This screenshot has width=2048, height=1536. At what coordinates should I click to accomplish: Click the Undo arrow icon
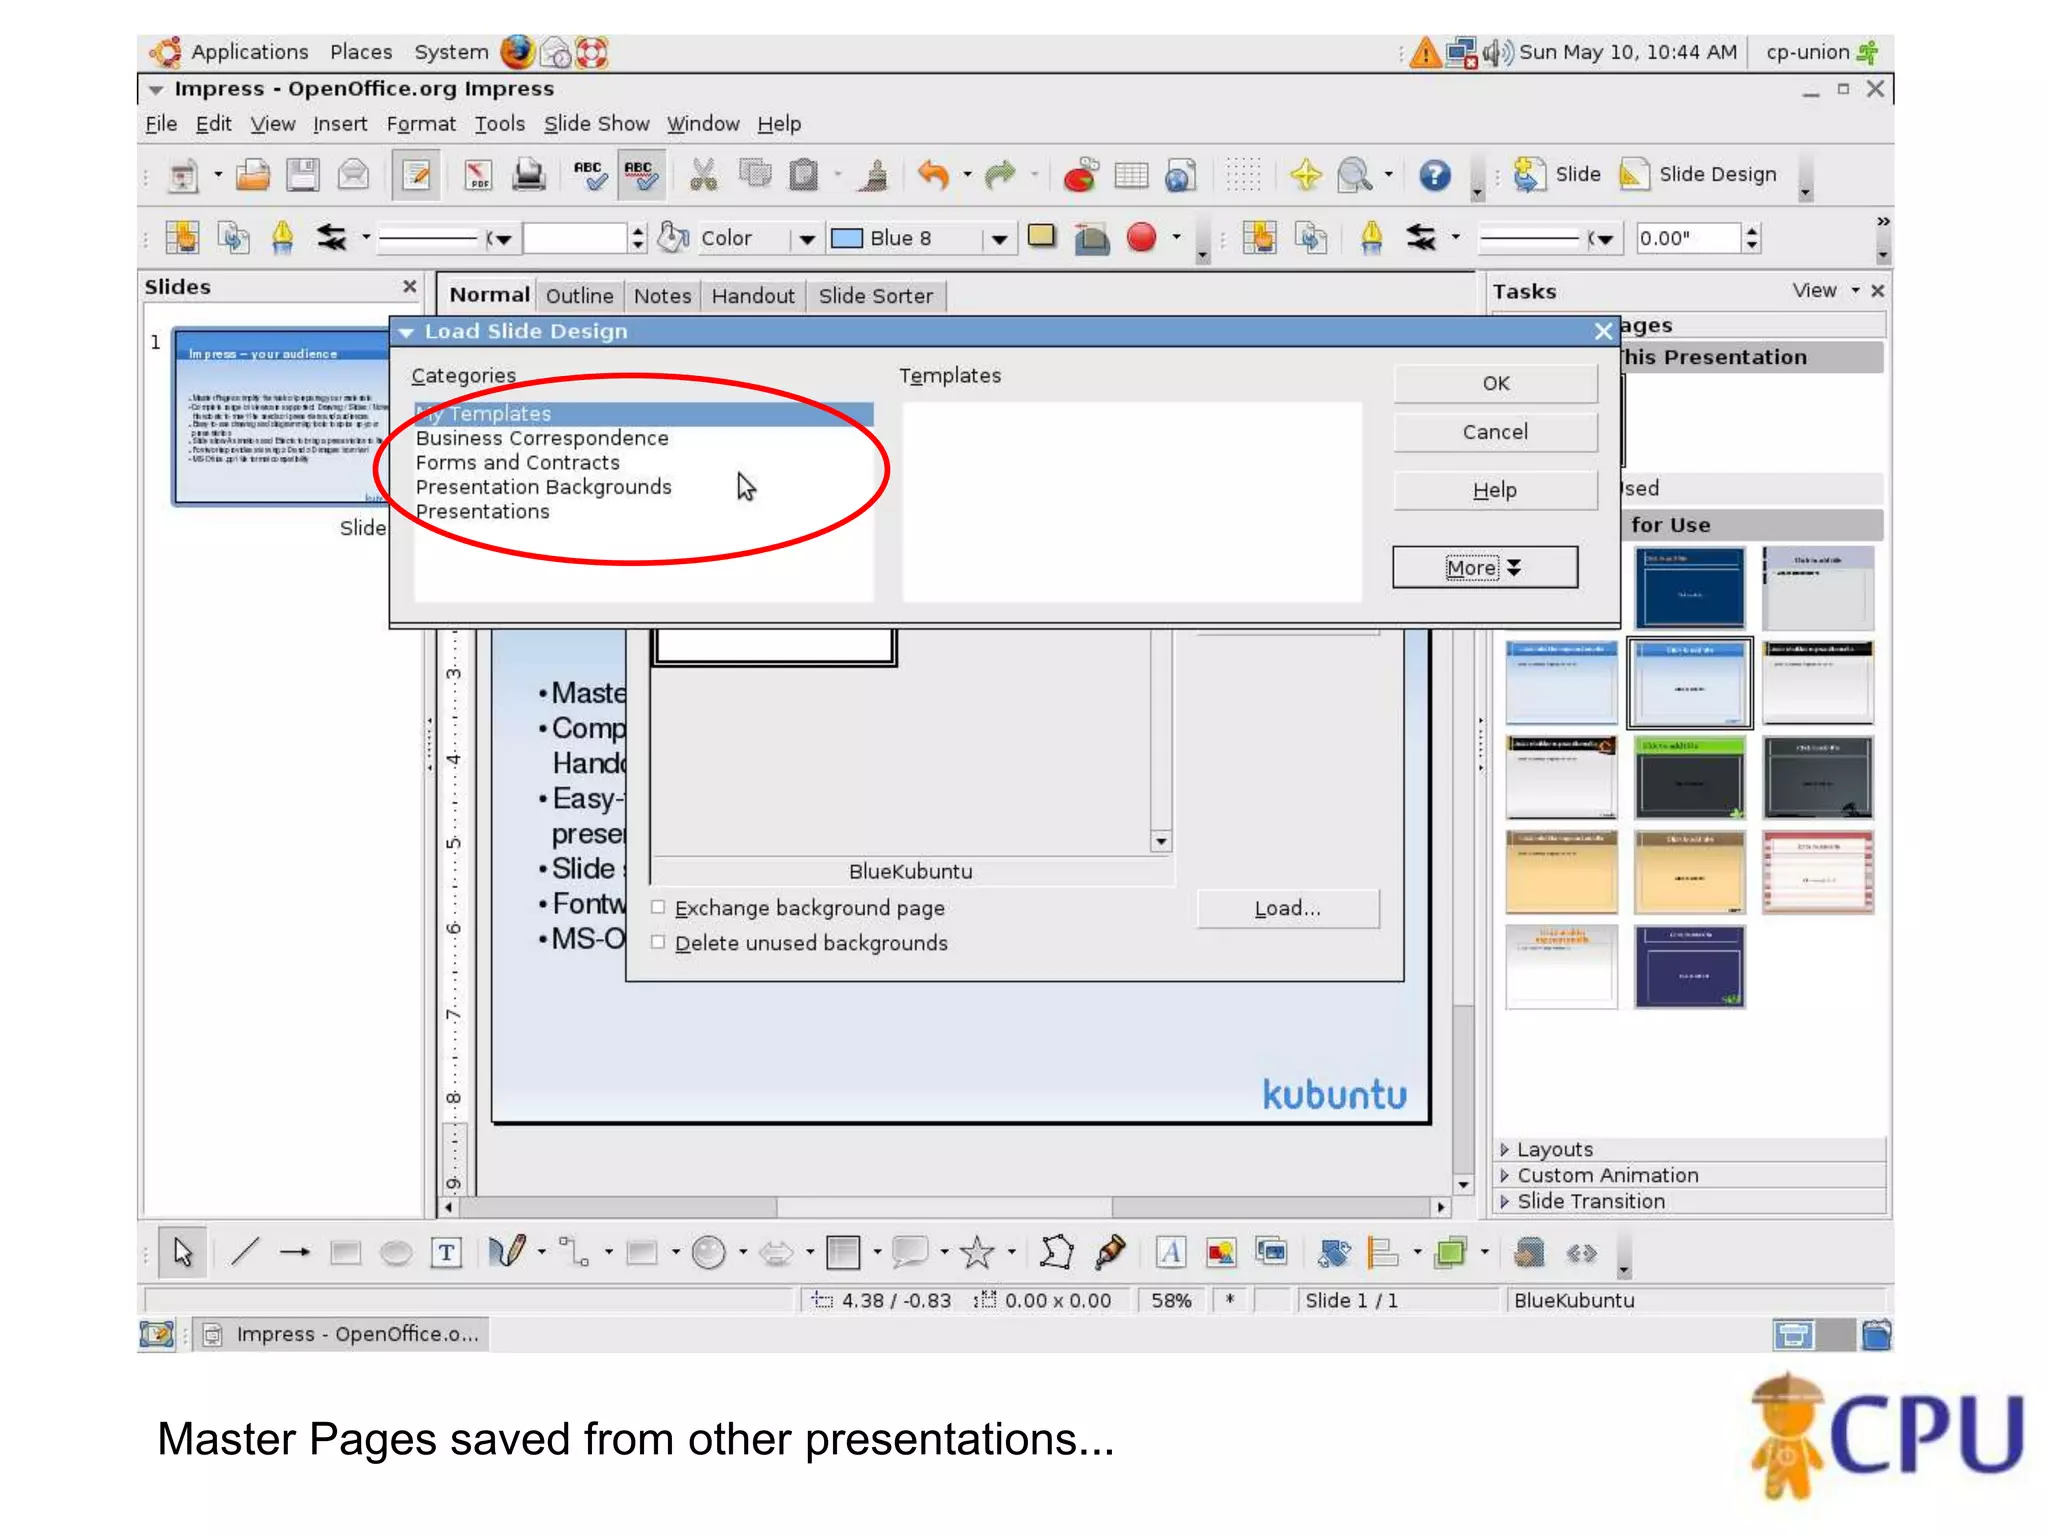pyautogui.click(x=933, y=176)
